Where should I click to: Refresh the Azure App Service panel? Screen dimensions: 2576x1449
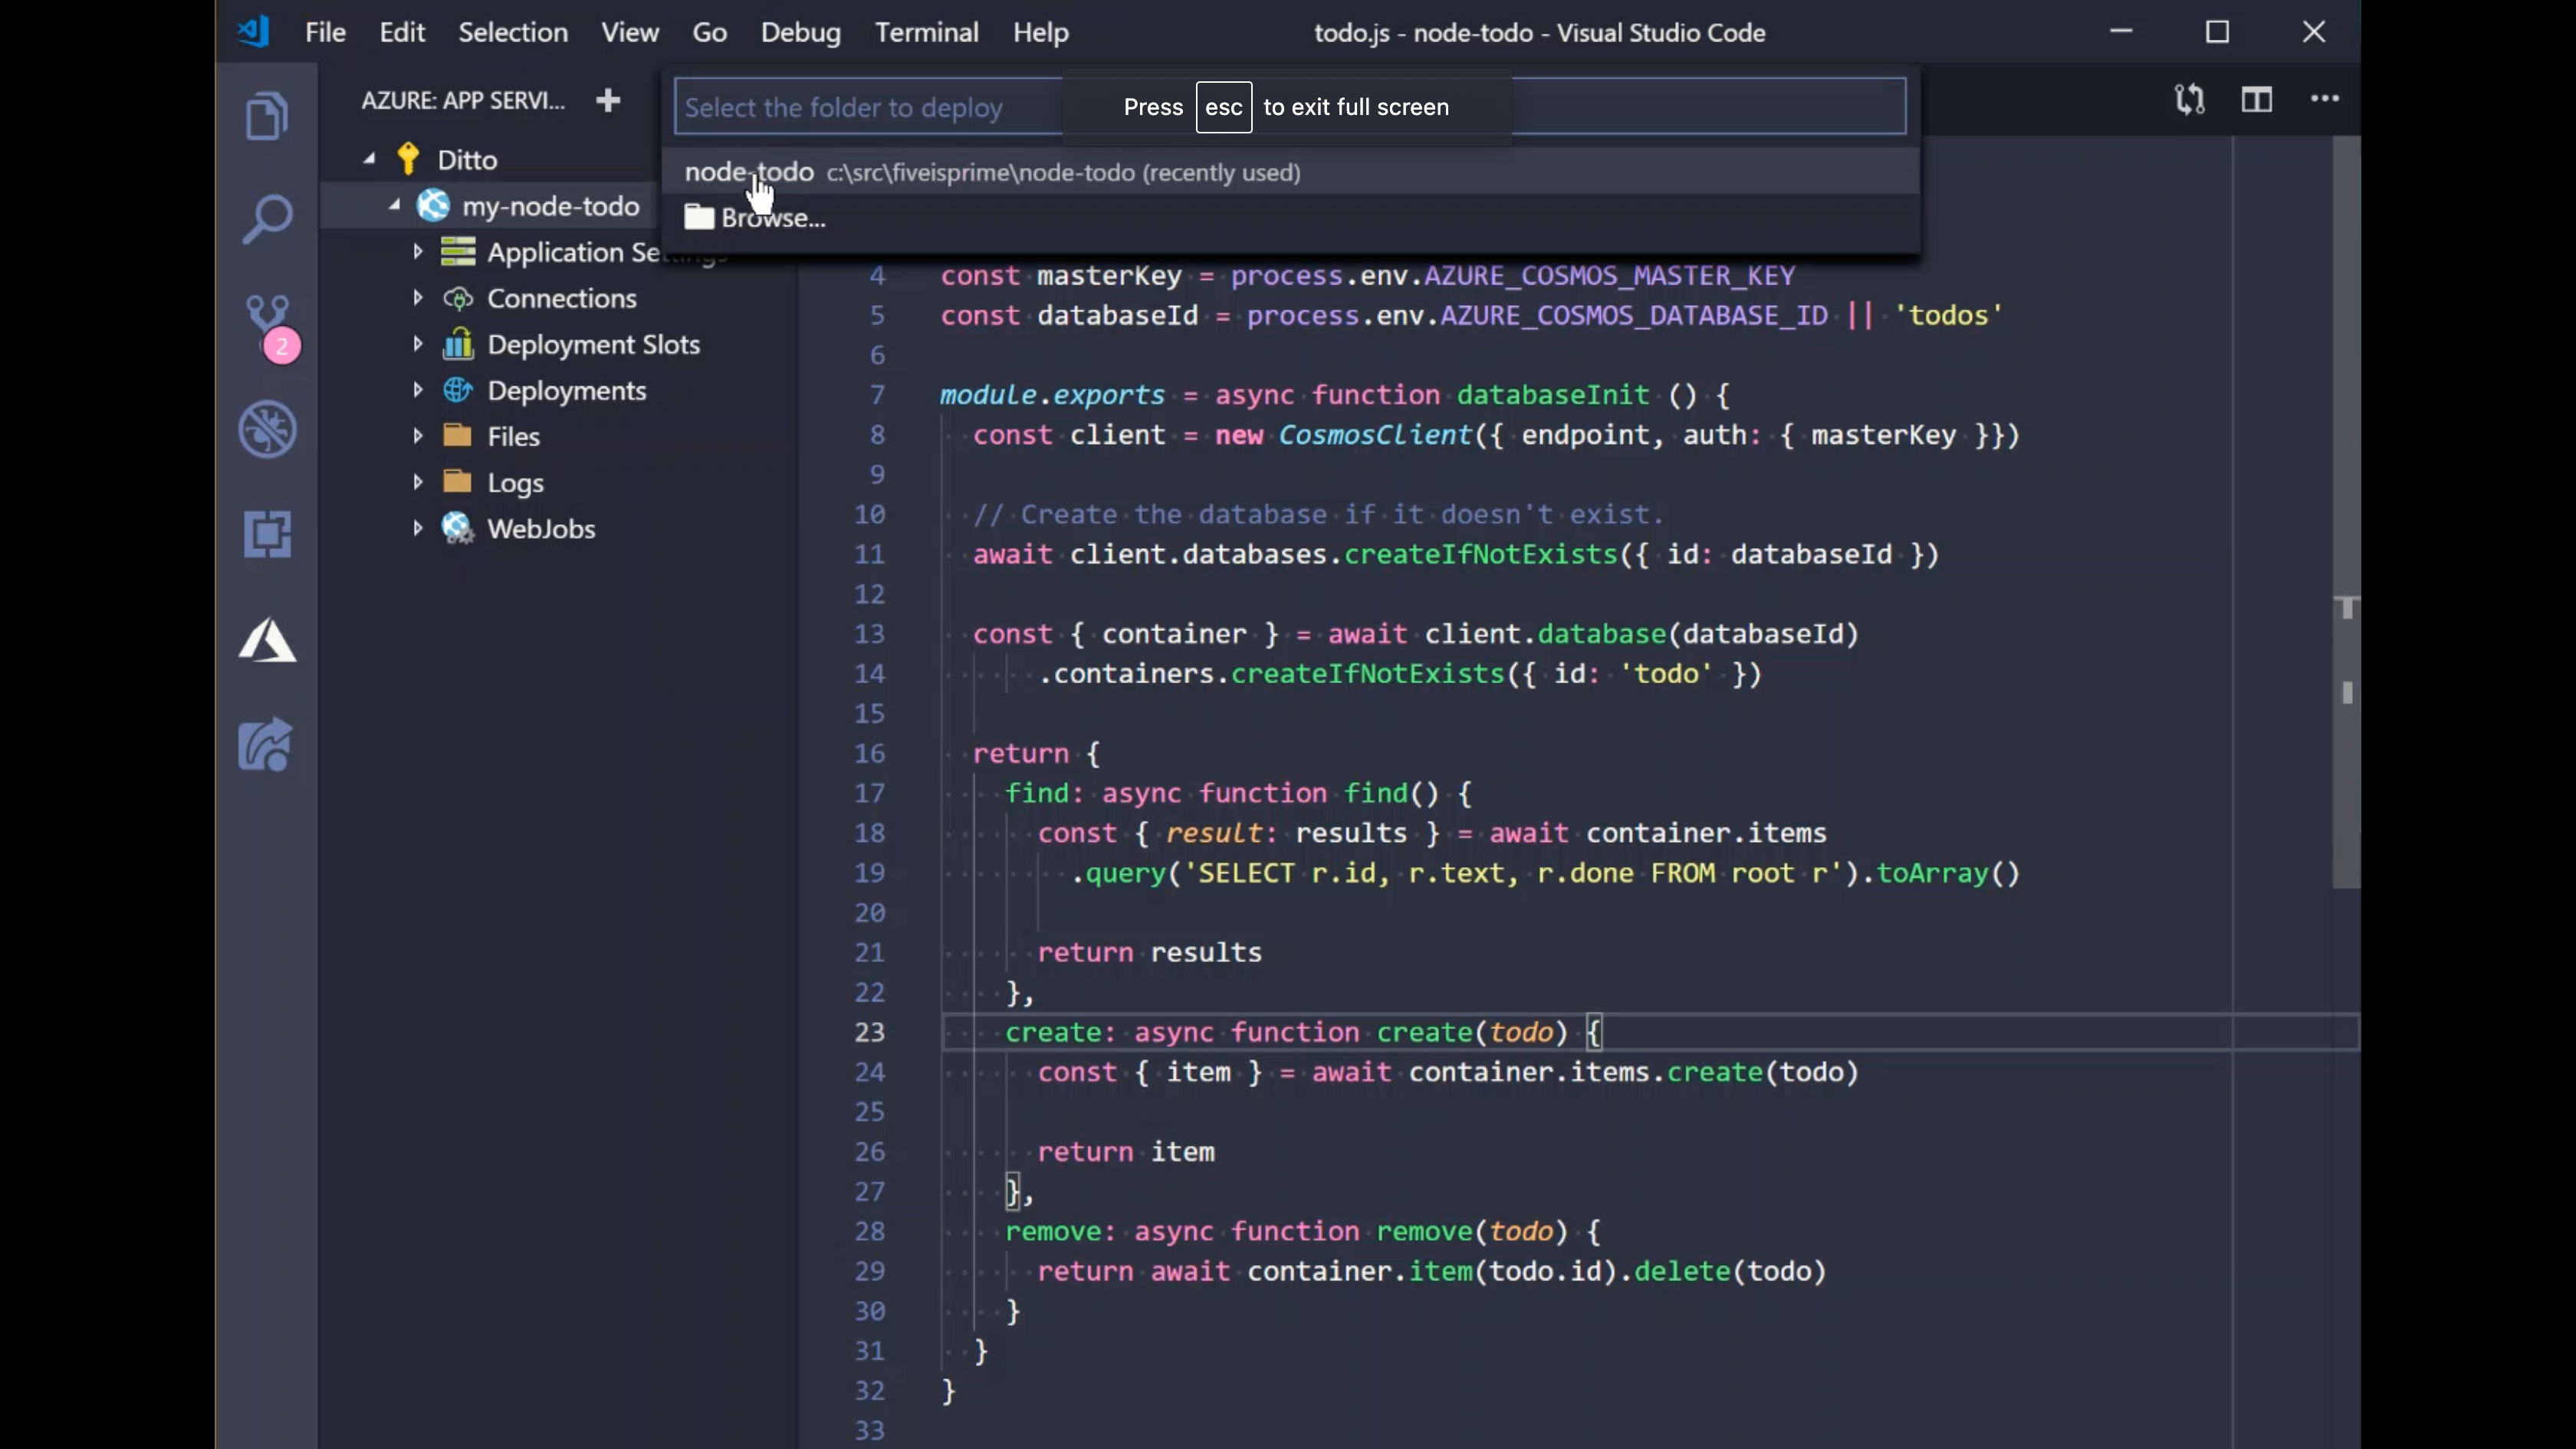click(x=2190, y=99)
